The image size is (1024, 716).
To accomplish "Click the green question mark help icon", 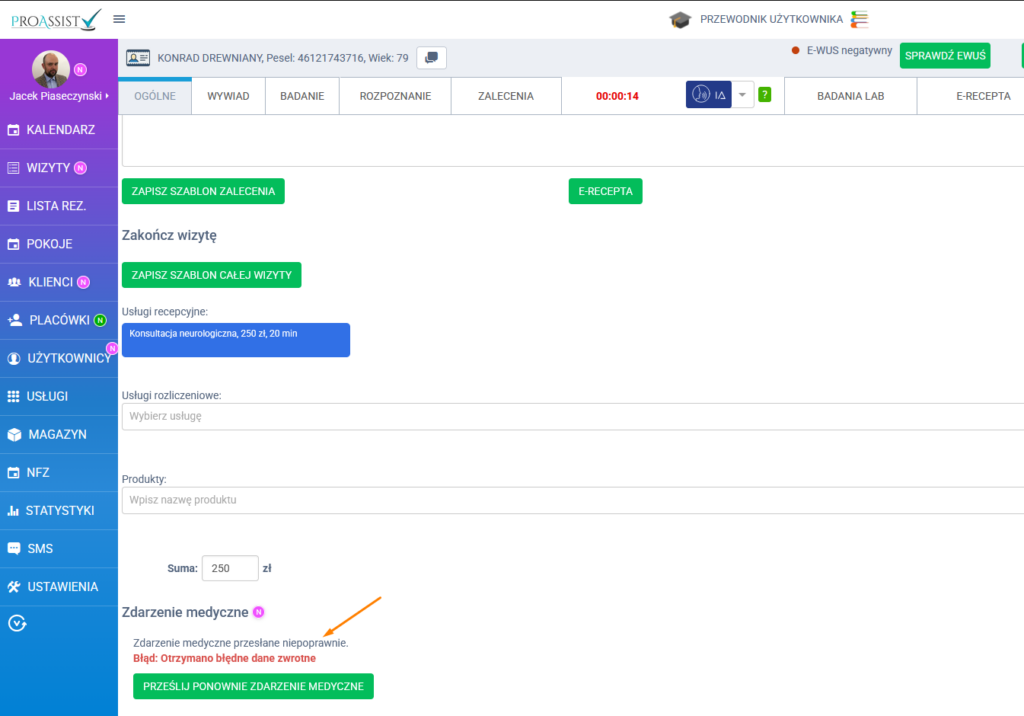I will tap(764, 95).
